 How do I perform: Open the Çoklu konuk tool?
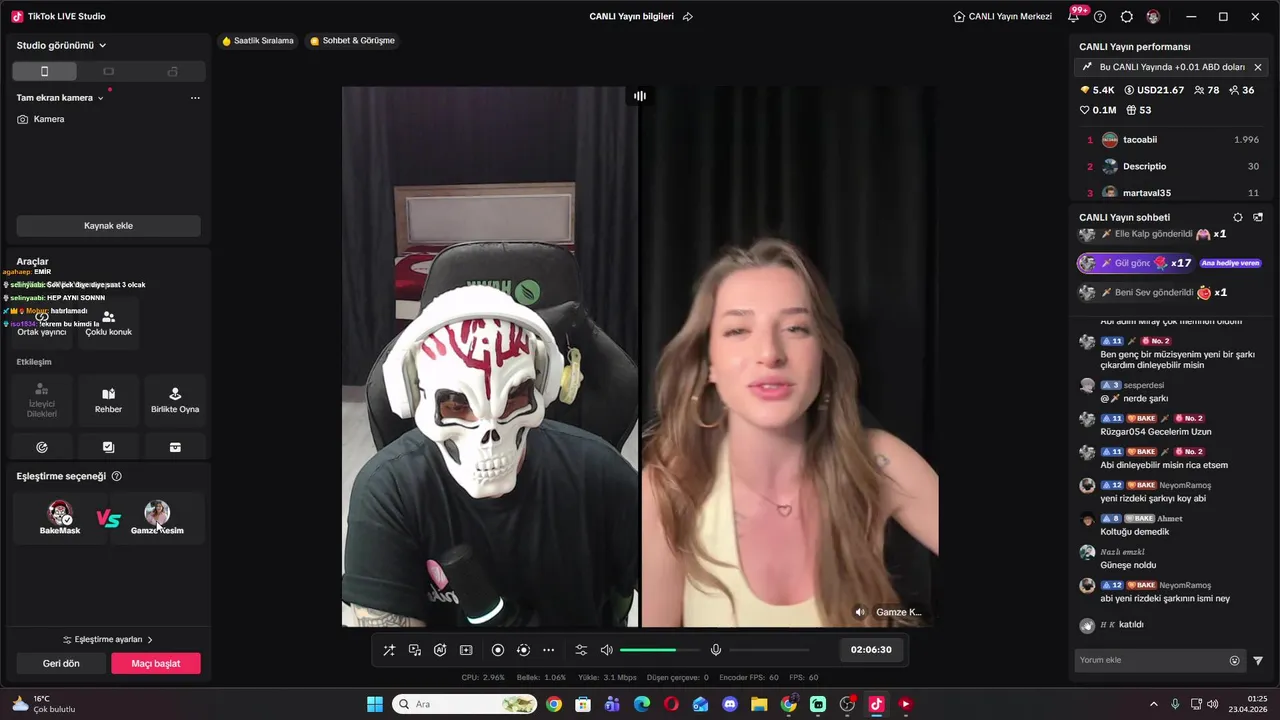click(x=108, y=324)
